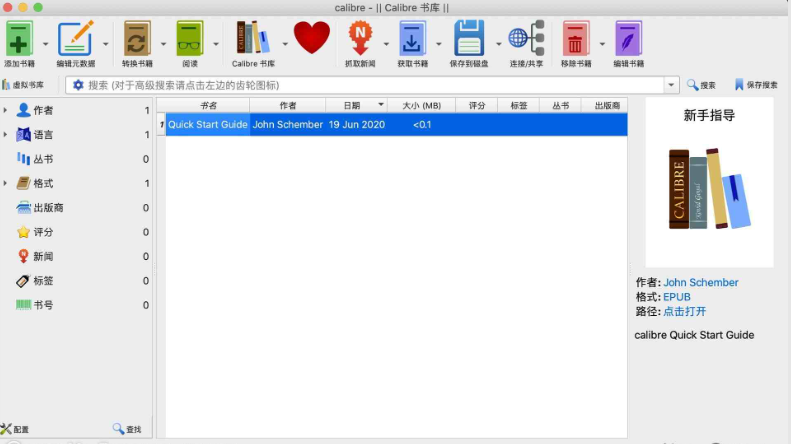Open the dropdown arrow next to Convert books
The height and width of the screenshot is (444, 791).
point(163,44)
